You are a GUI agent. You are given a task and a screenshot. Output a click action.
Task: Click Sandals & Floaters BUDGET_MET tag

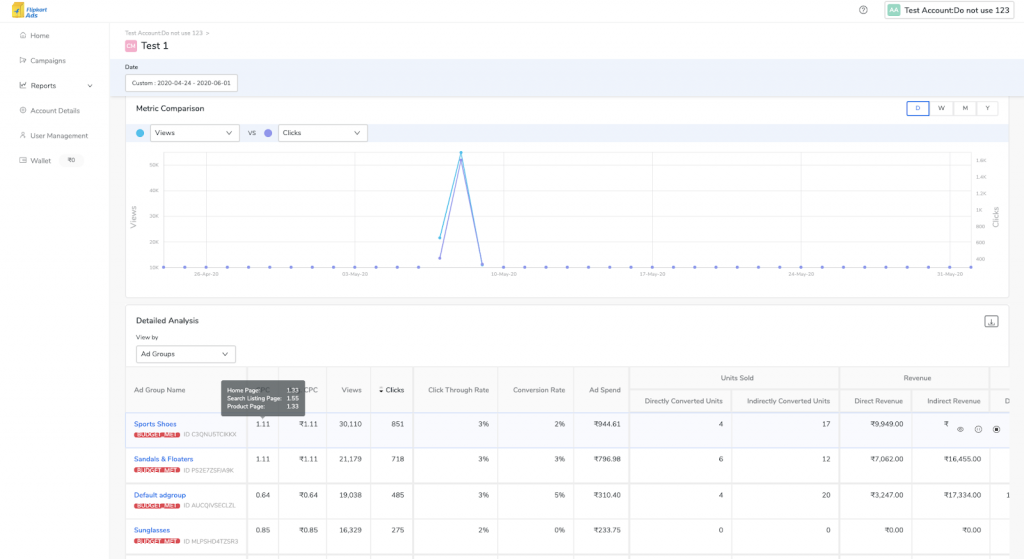[x=157, y=470]
